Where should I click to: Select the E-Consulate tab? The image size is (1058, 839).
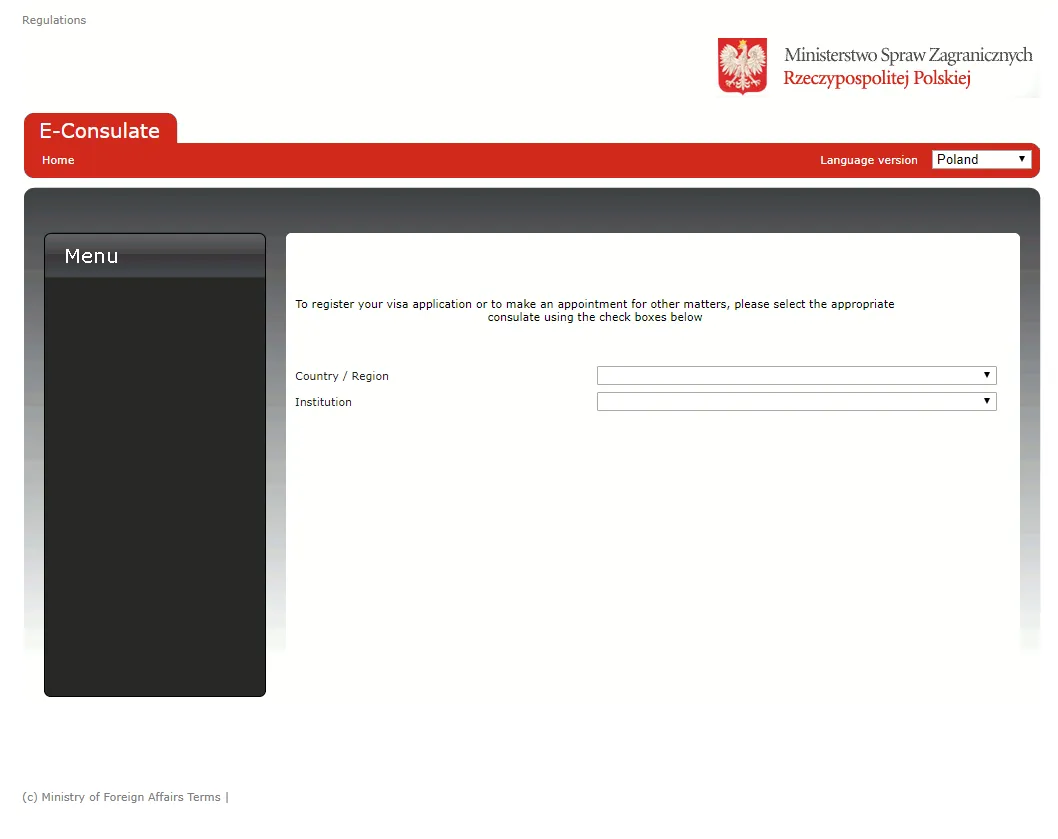click(100, 130)
